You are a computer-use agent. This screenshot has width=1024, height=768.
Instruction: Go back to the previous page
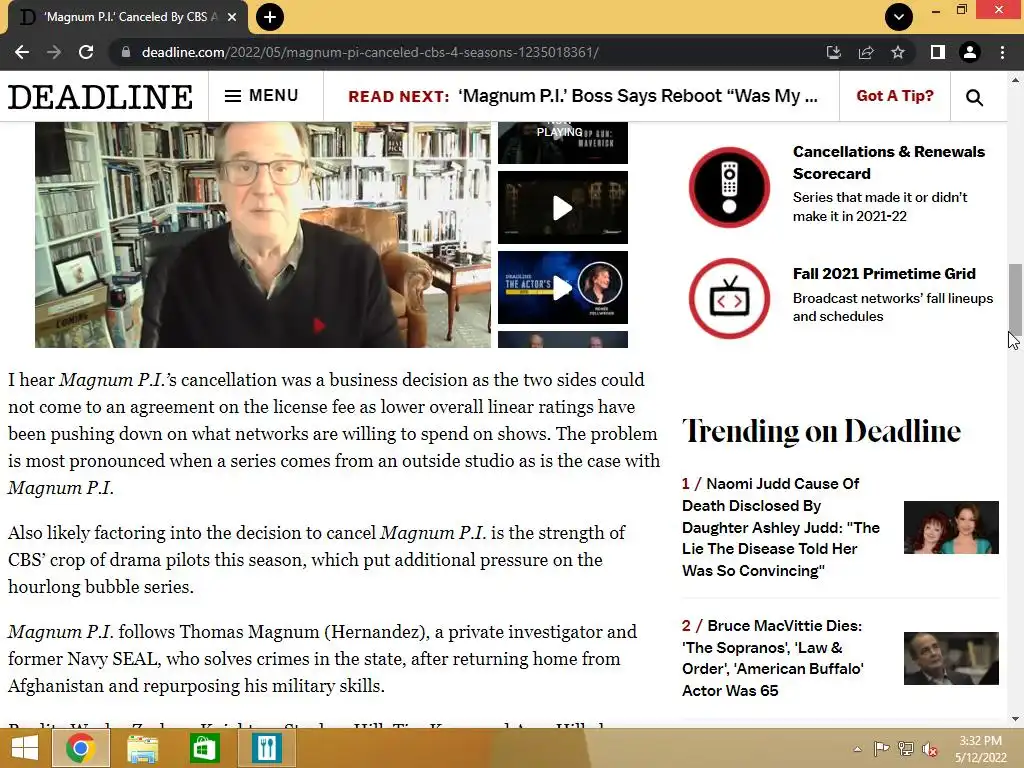click(x=22, y=52)
